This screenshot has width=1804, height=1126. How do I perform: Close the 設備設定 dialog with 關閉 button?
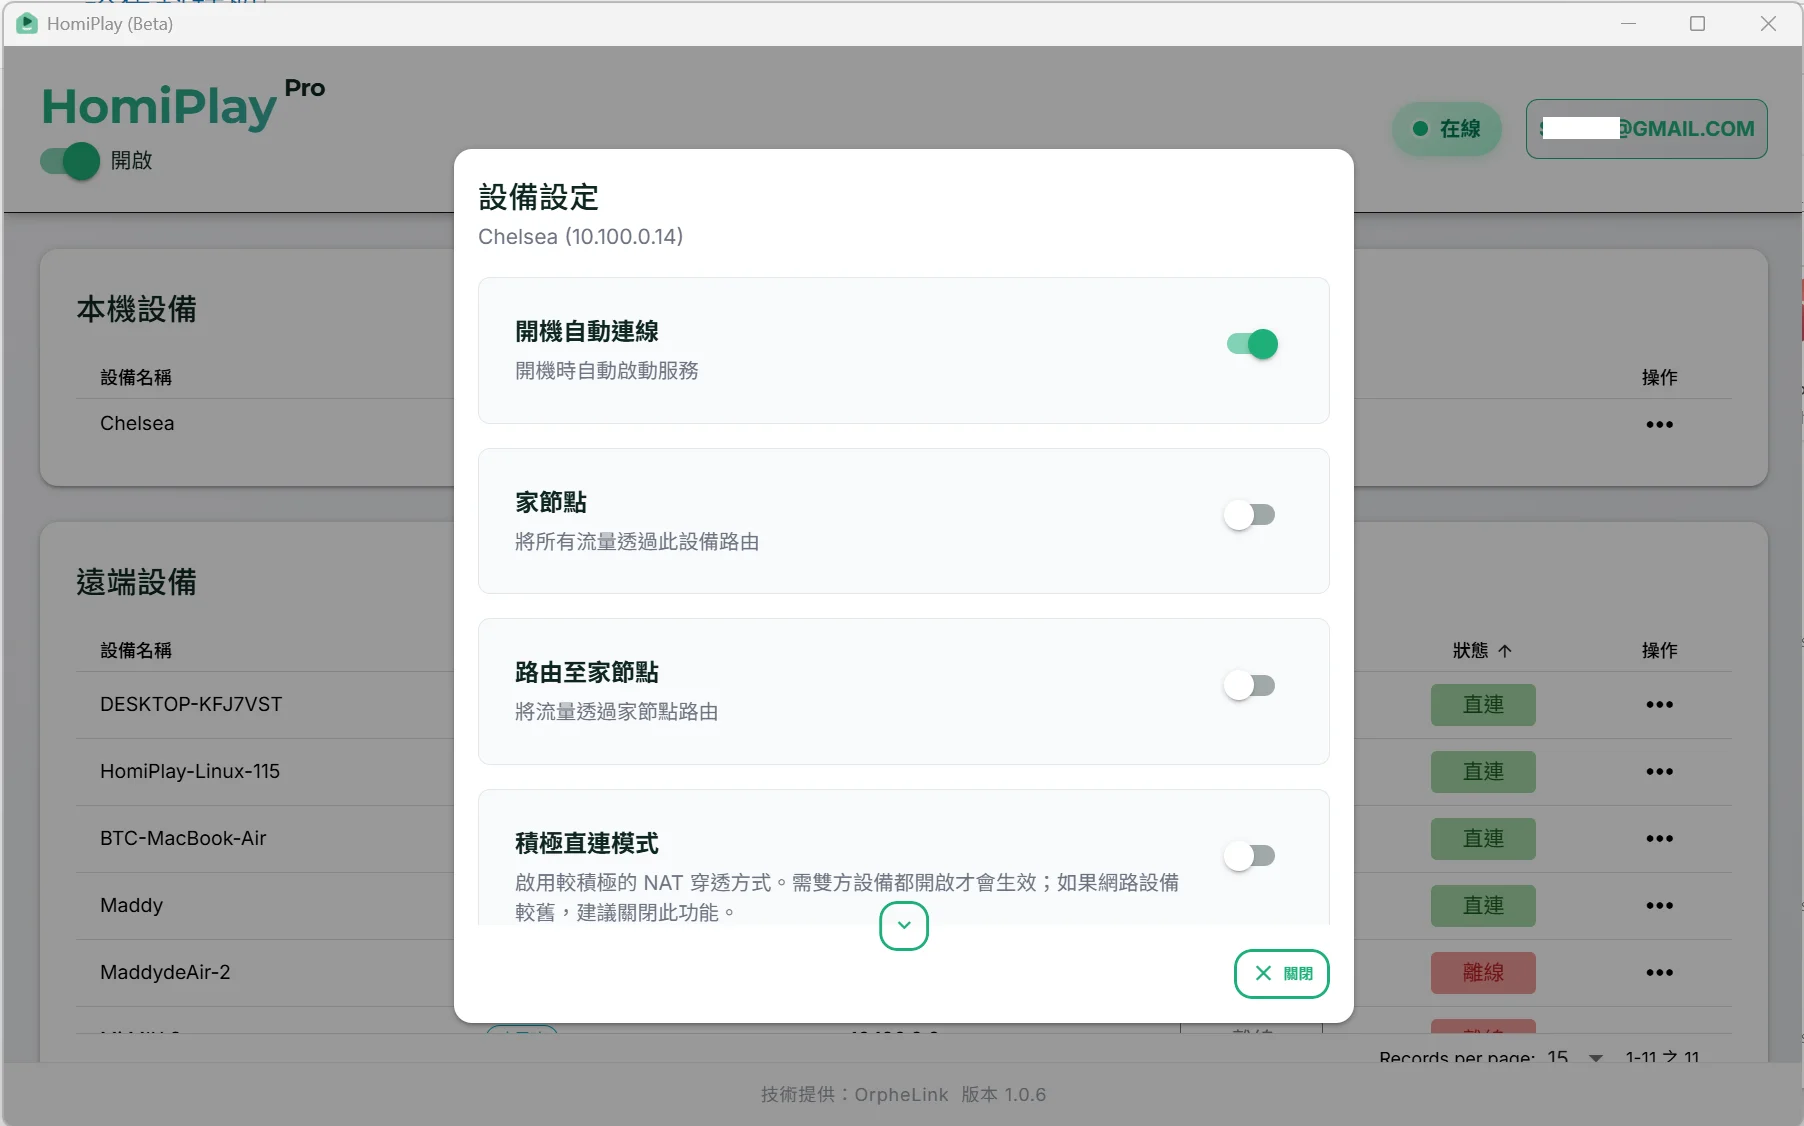pyautogui.click(x=1282, y=974)
